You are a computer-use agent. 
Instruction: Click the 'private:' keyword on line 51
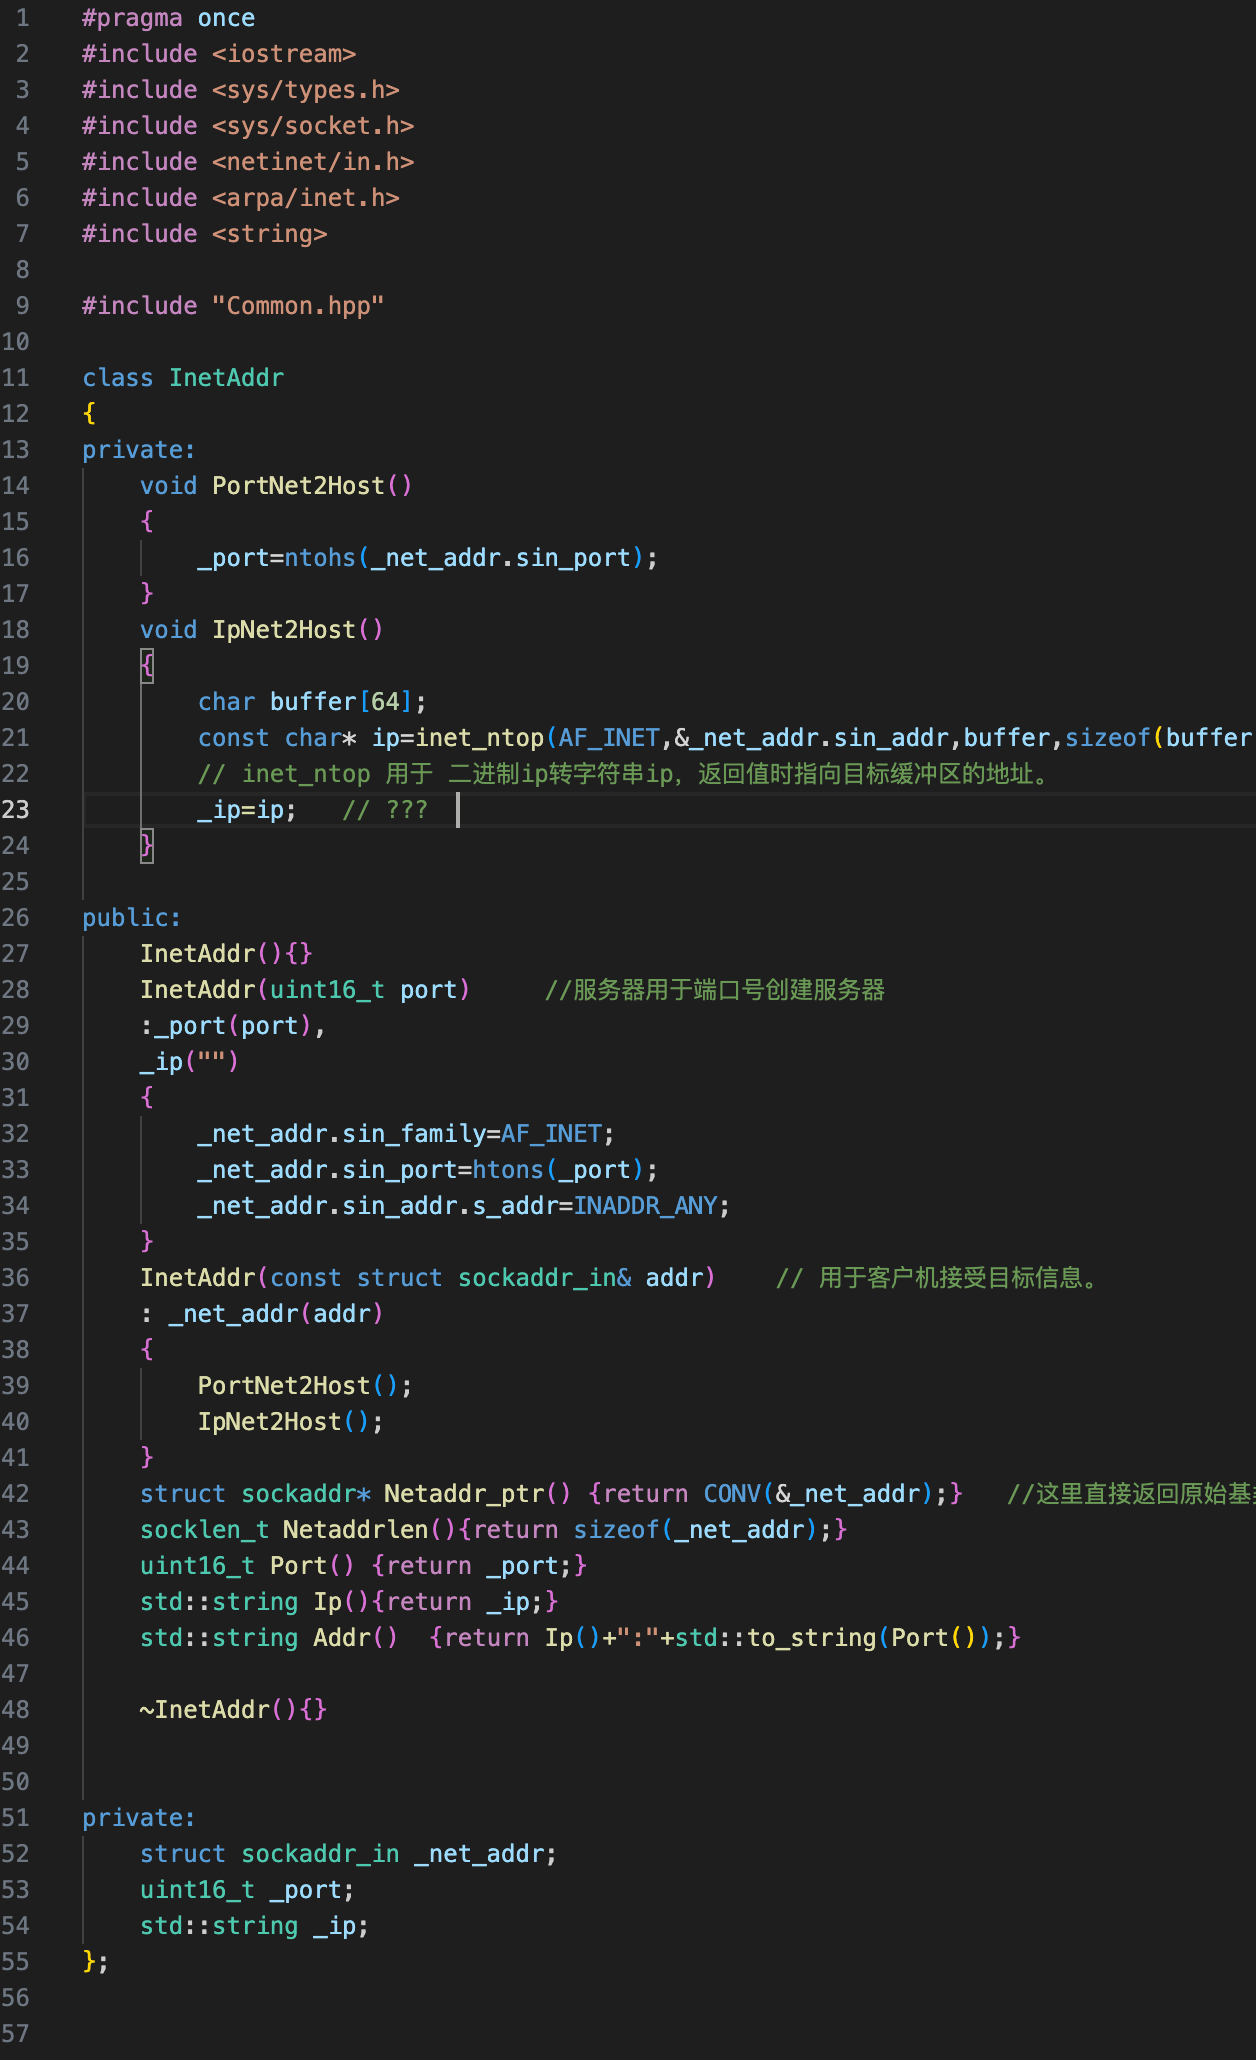pos(139,1818)
